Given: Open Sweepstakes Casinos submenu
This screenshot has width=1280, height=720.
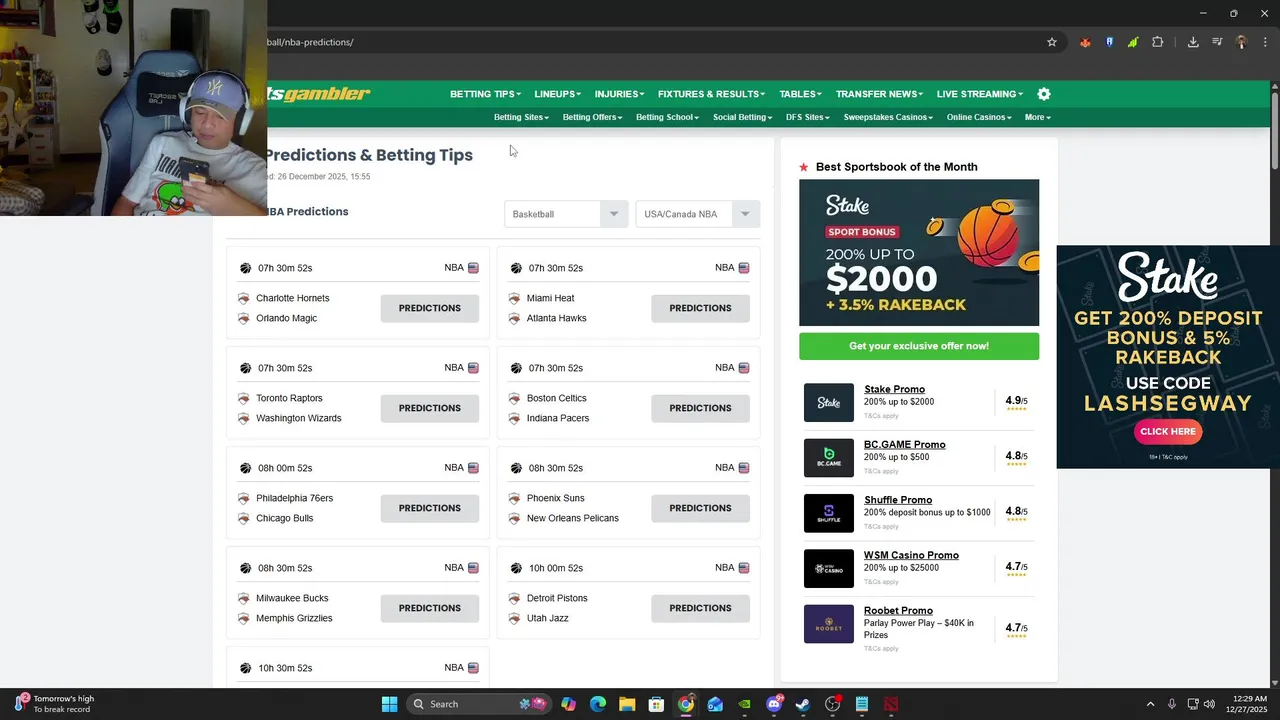Looking at the screenshot, I should click(888, 117).
